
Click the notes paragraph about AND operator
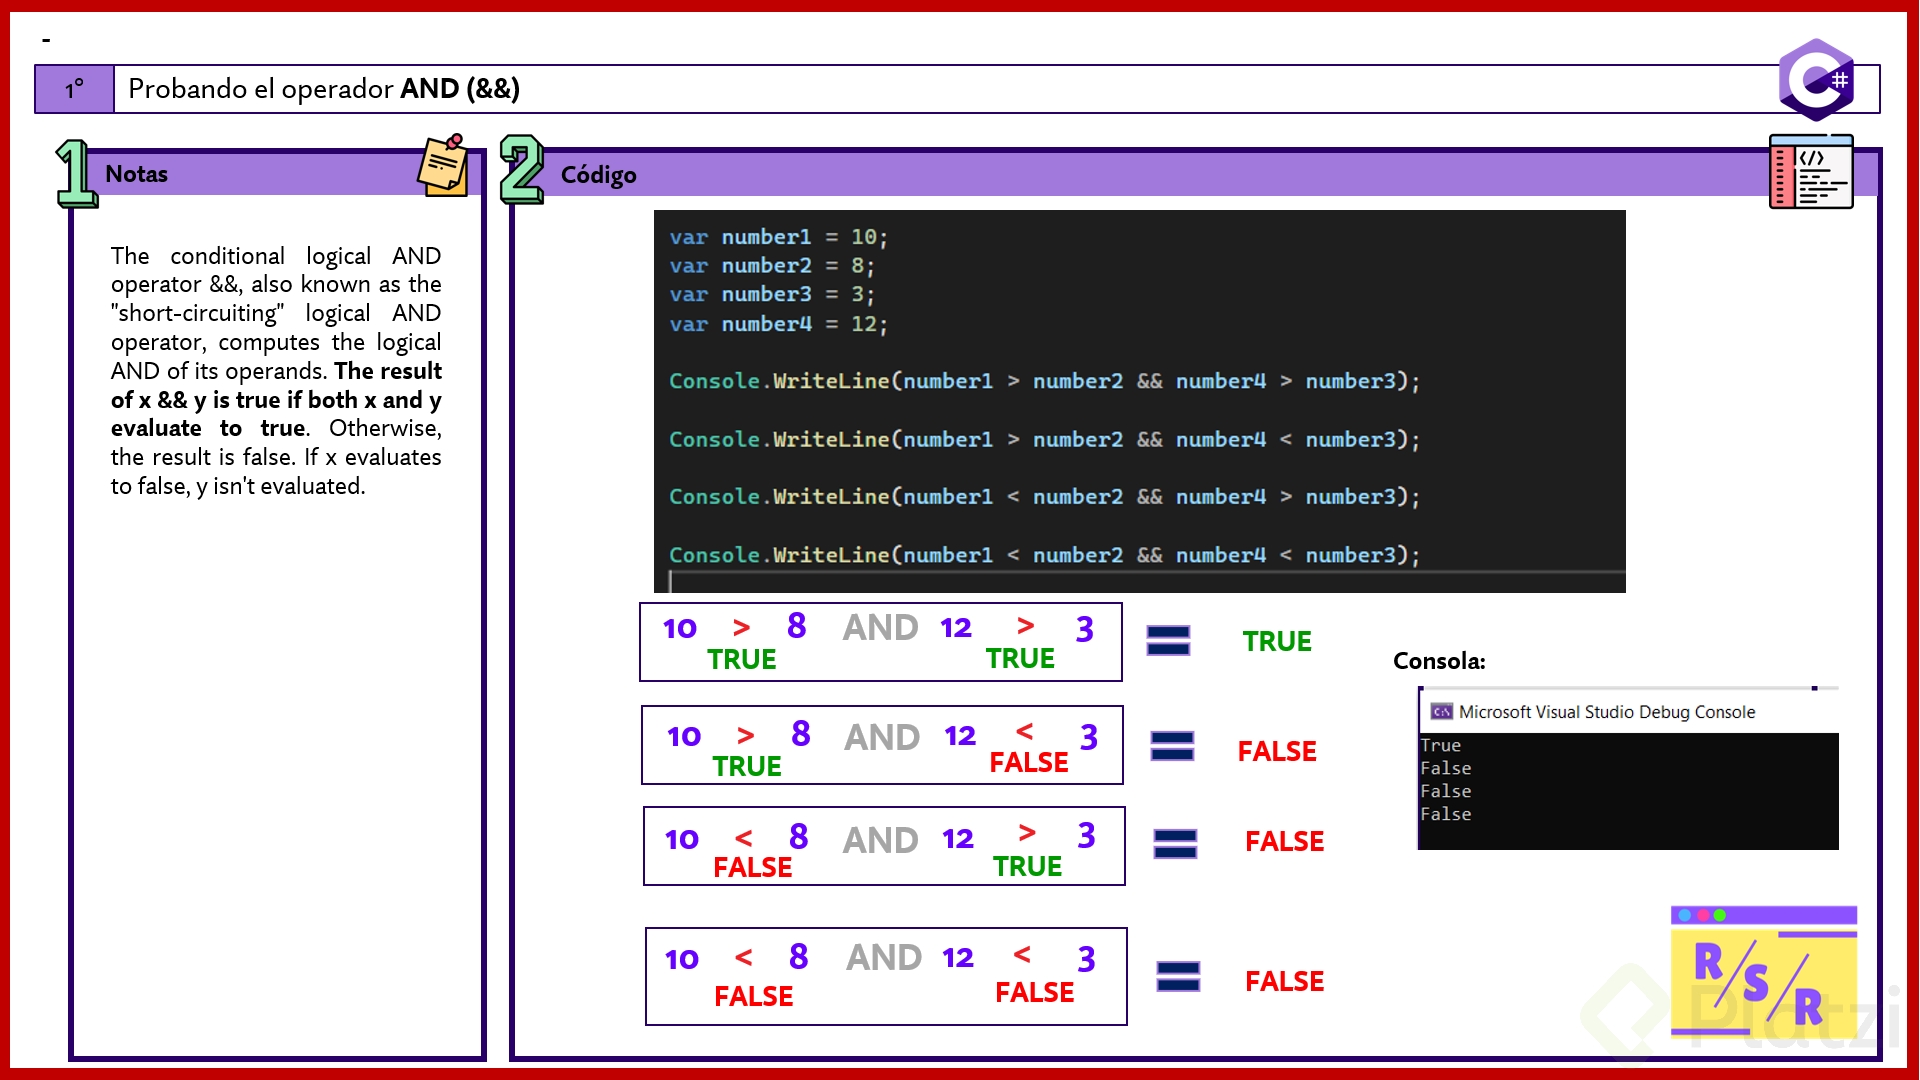[x=276, y=371]
